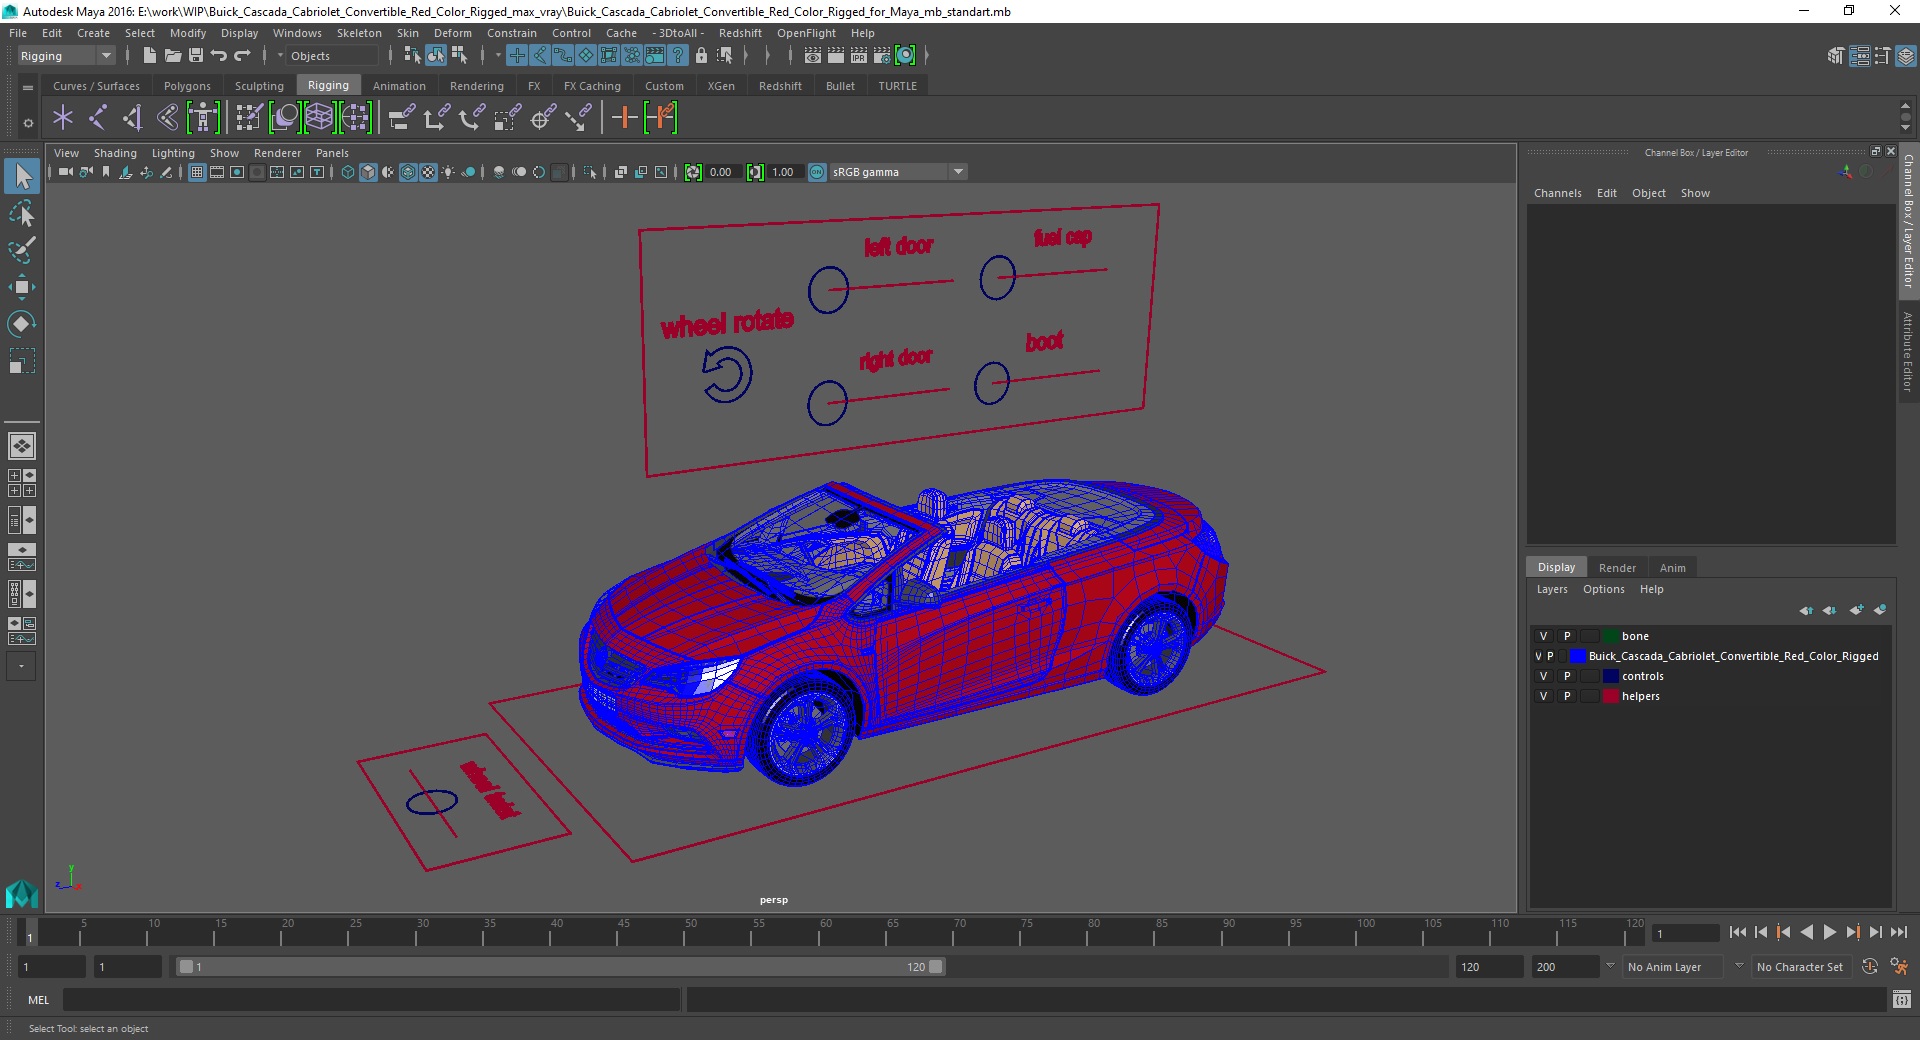Viewport: 1920px width, 1040px height.
Task: Click the Single Perspective View layout icon
Action: point(22,446)
